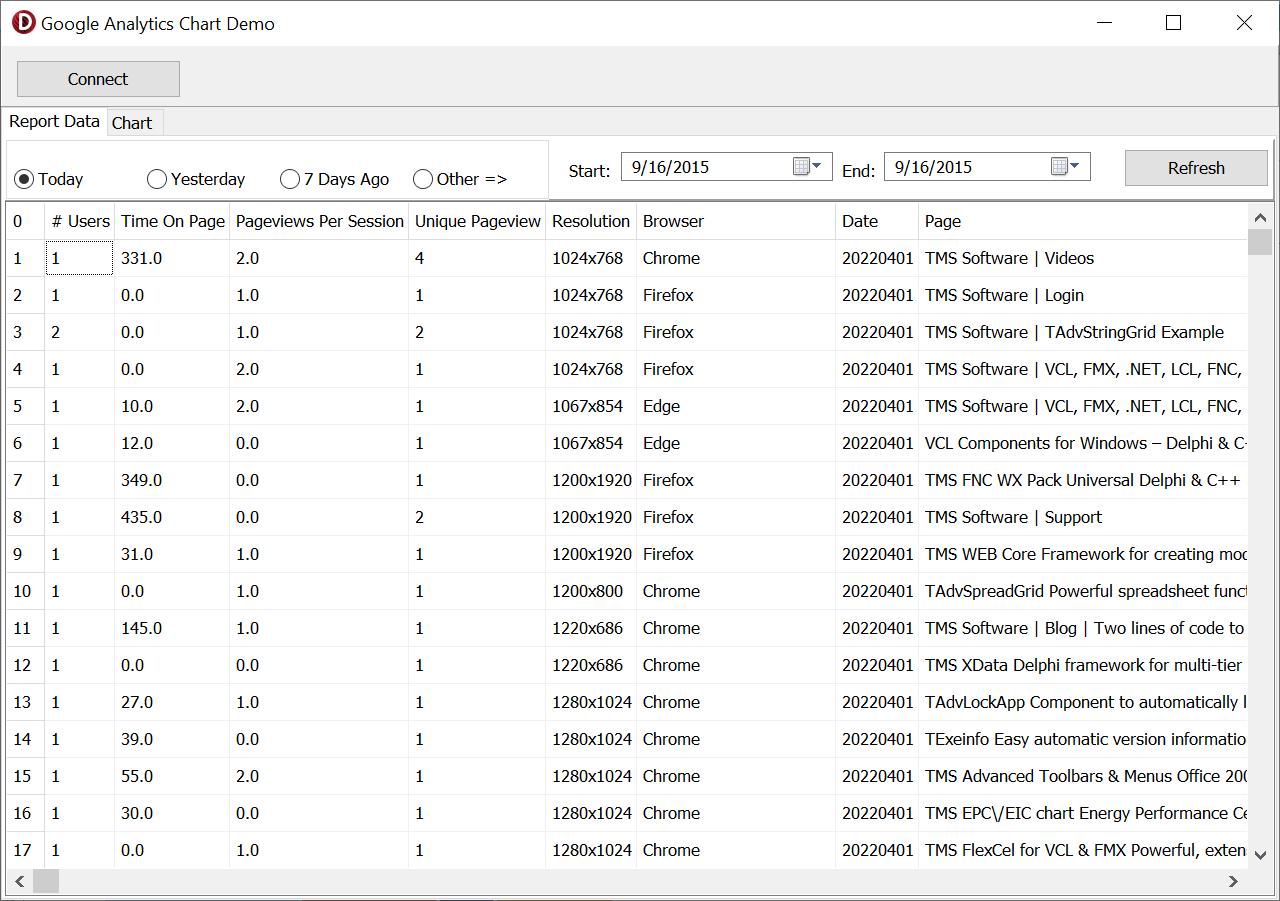Click the vertical scrollbar thumb
This screenshot has height=901, width=1280.
[x=1260, y=242]
